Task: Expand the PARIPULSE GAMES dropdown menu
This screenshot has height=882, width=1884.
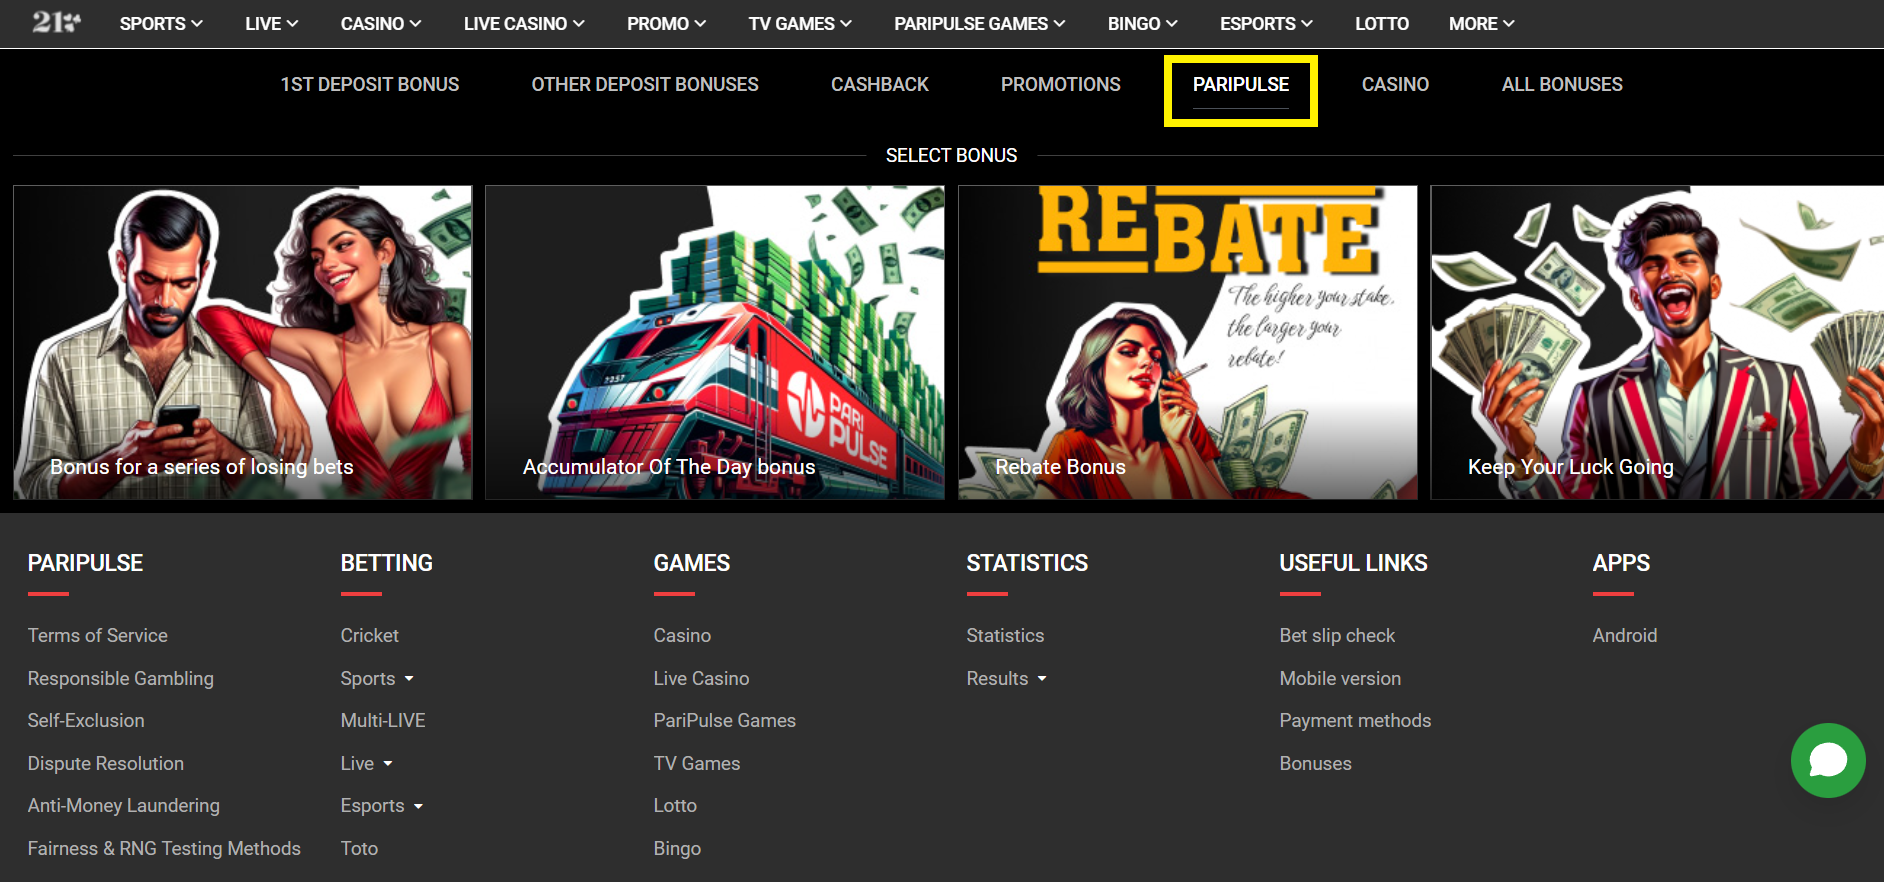Action: coord(980,23)
